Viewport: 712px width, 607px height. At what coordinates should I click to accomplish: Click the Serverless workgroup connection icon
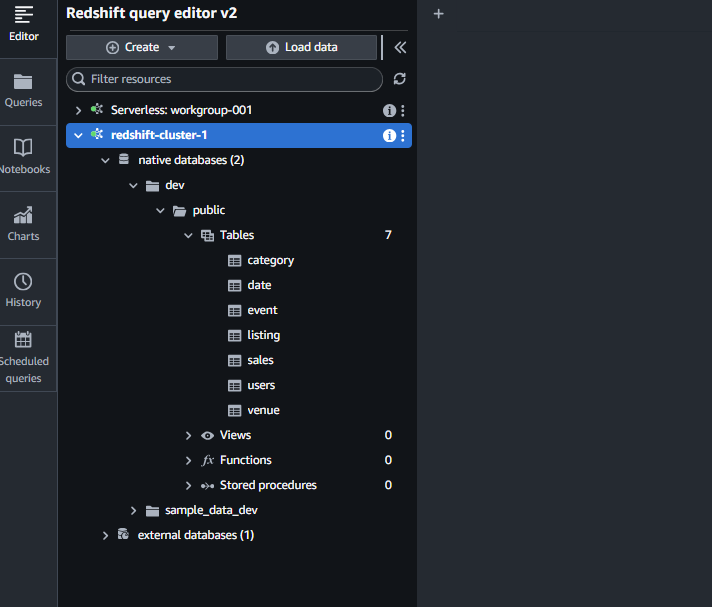click(x=97, y=109)
